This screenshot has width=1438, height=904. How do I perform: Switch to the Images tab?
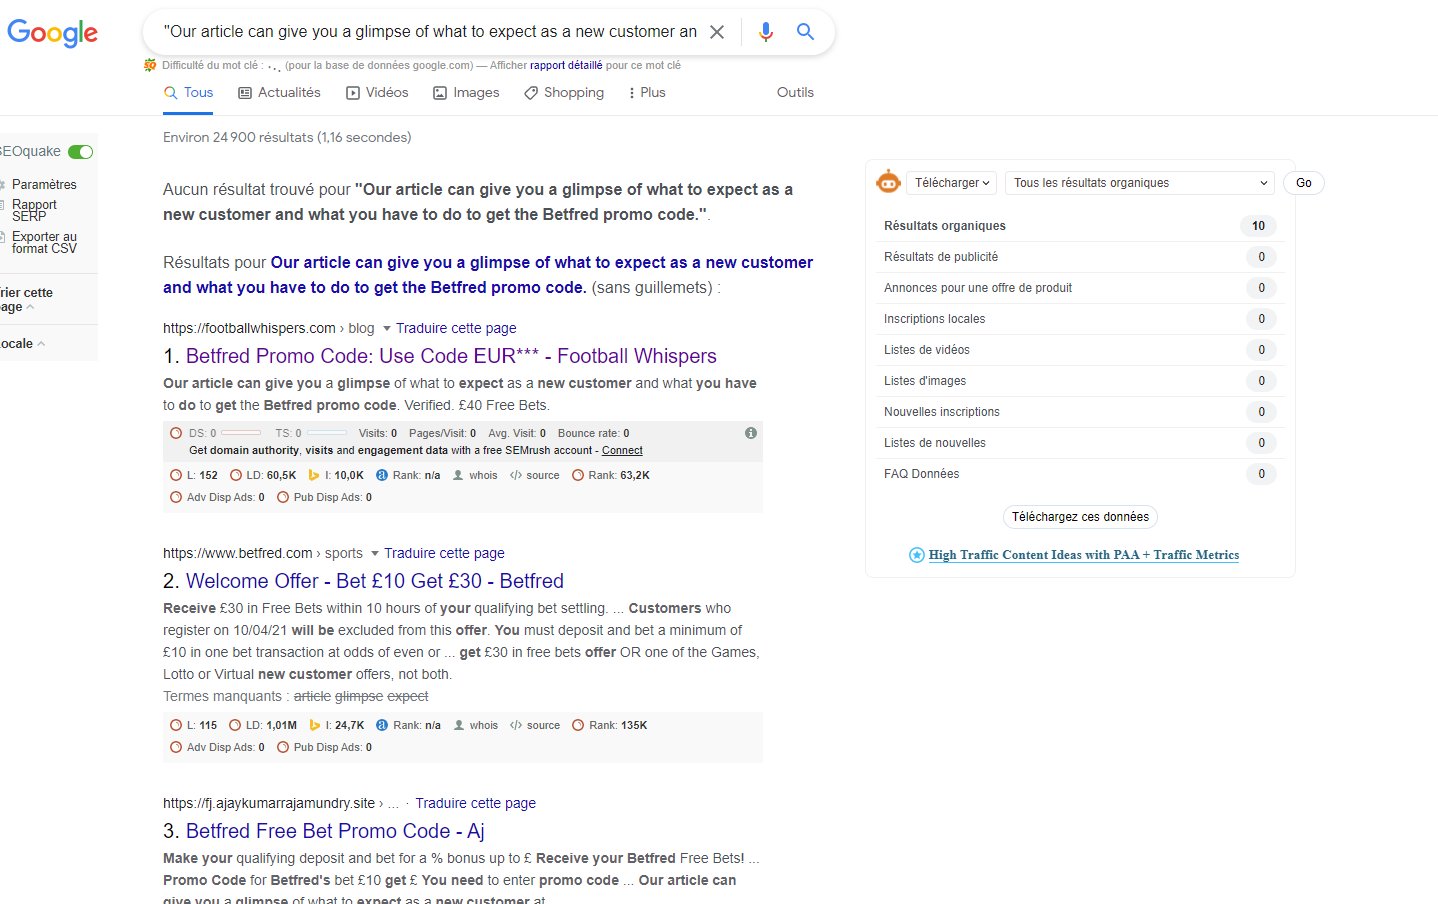coord(466,93)
